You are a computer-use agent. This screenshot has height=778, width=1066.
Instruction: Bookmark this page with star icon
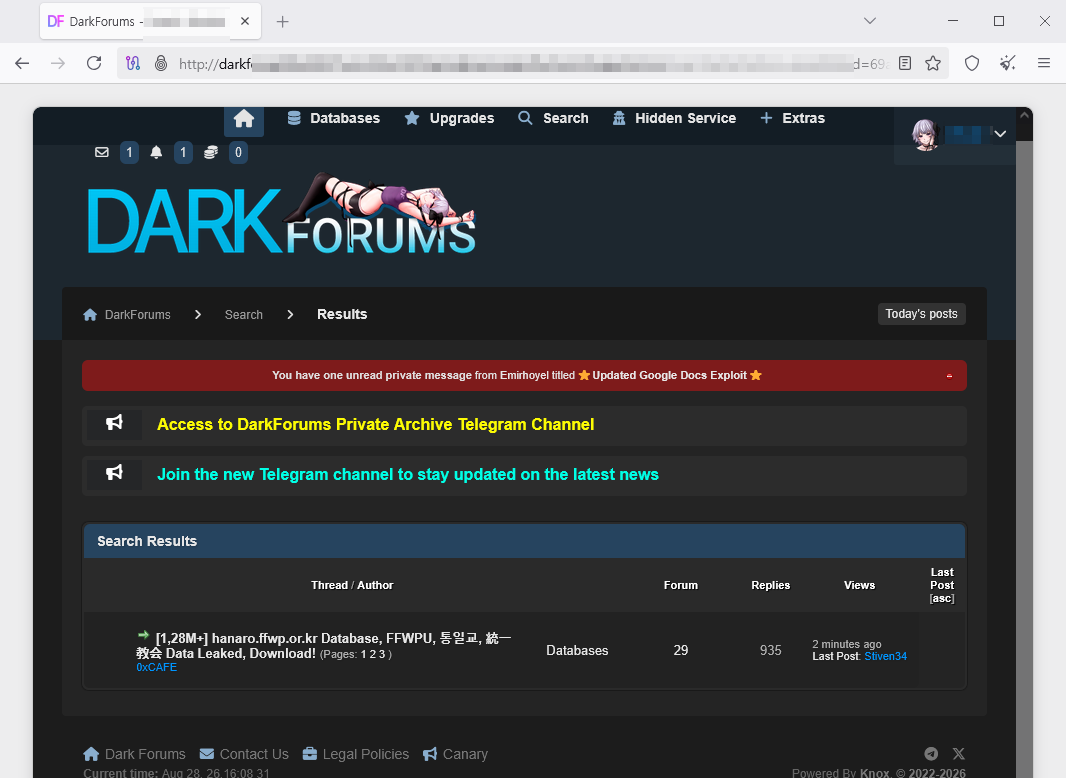pyautogui.click(x=933, y=63)
